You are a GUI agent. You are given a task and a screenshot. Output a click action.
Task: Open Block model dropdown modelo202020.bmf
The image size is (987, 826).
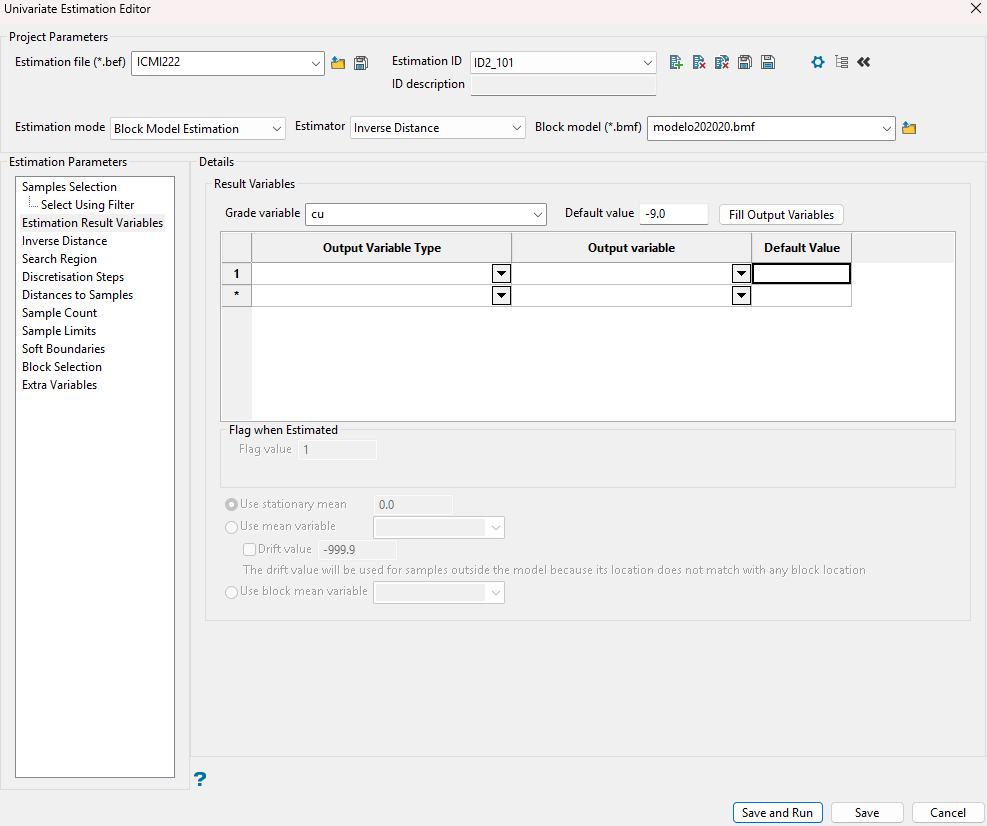point(886,128)
